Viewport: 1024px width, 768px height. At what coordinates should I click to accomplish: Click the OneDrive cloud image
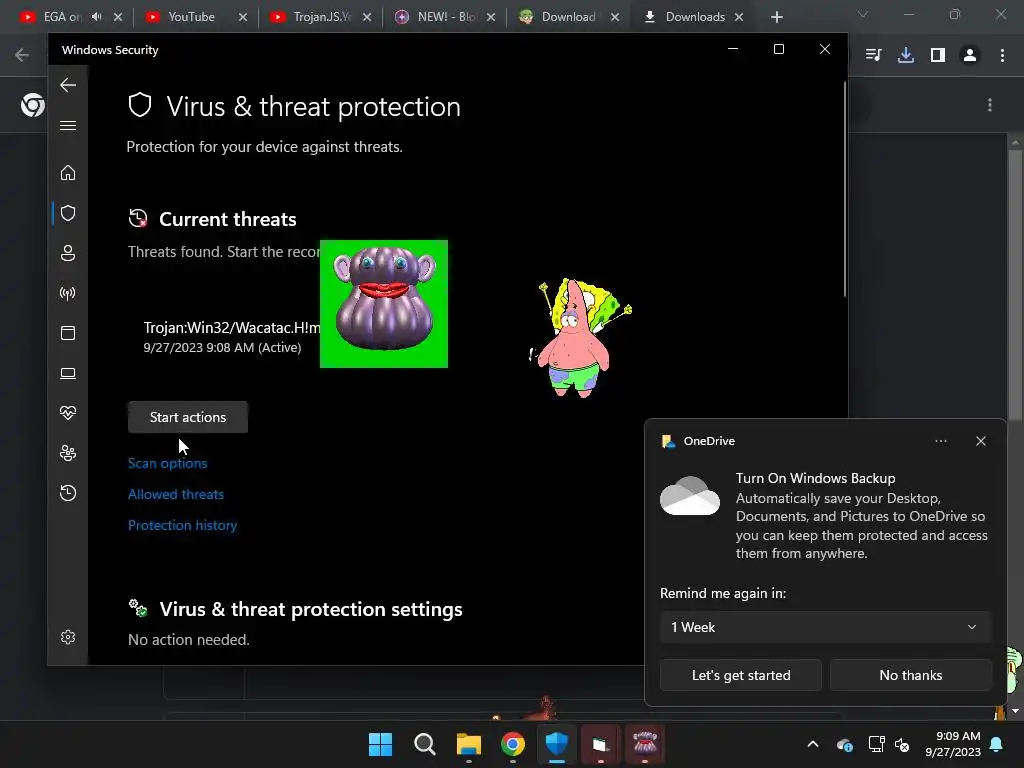[690, 496]
